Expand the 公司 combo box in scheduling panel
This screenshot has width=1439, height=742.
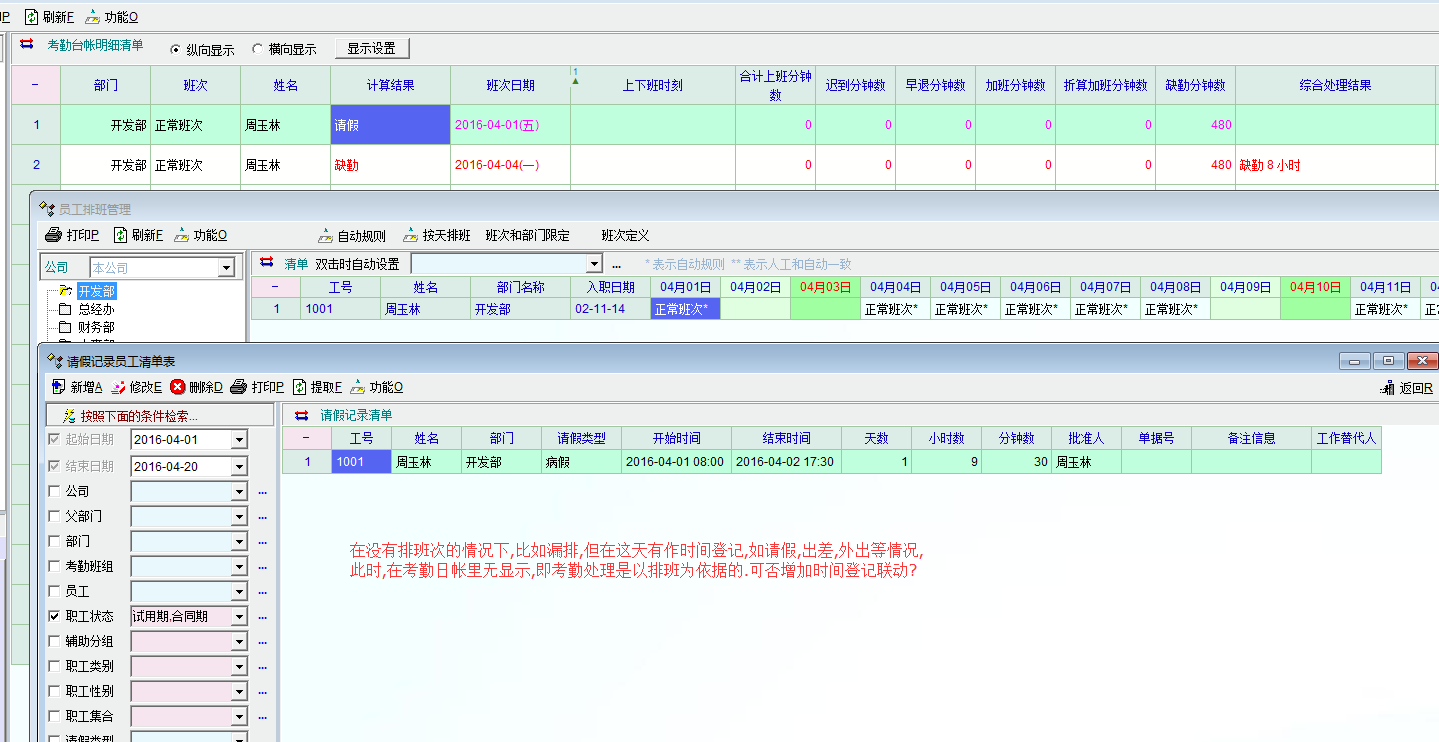click(x=226, y=268)
